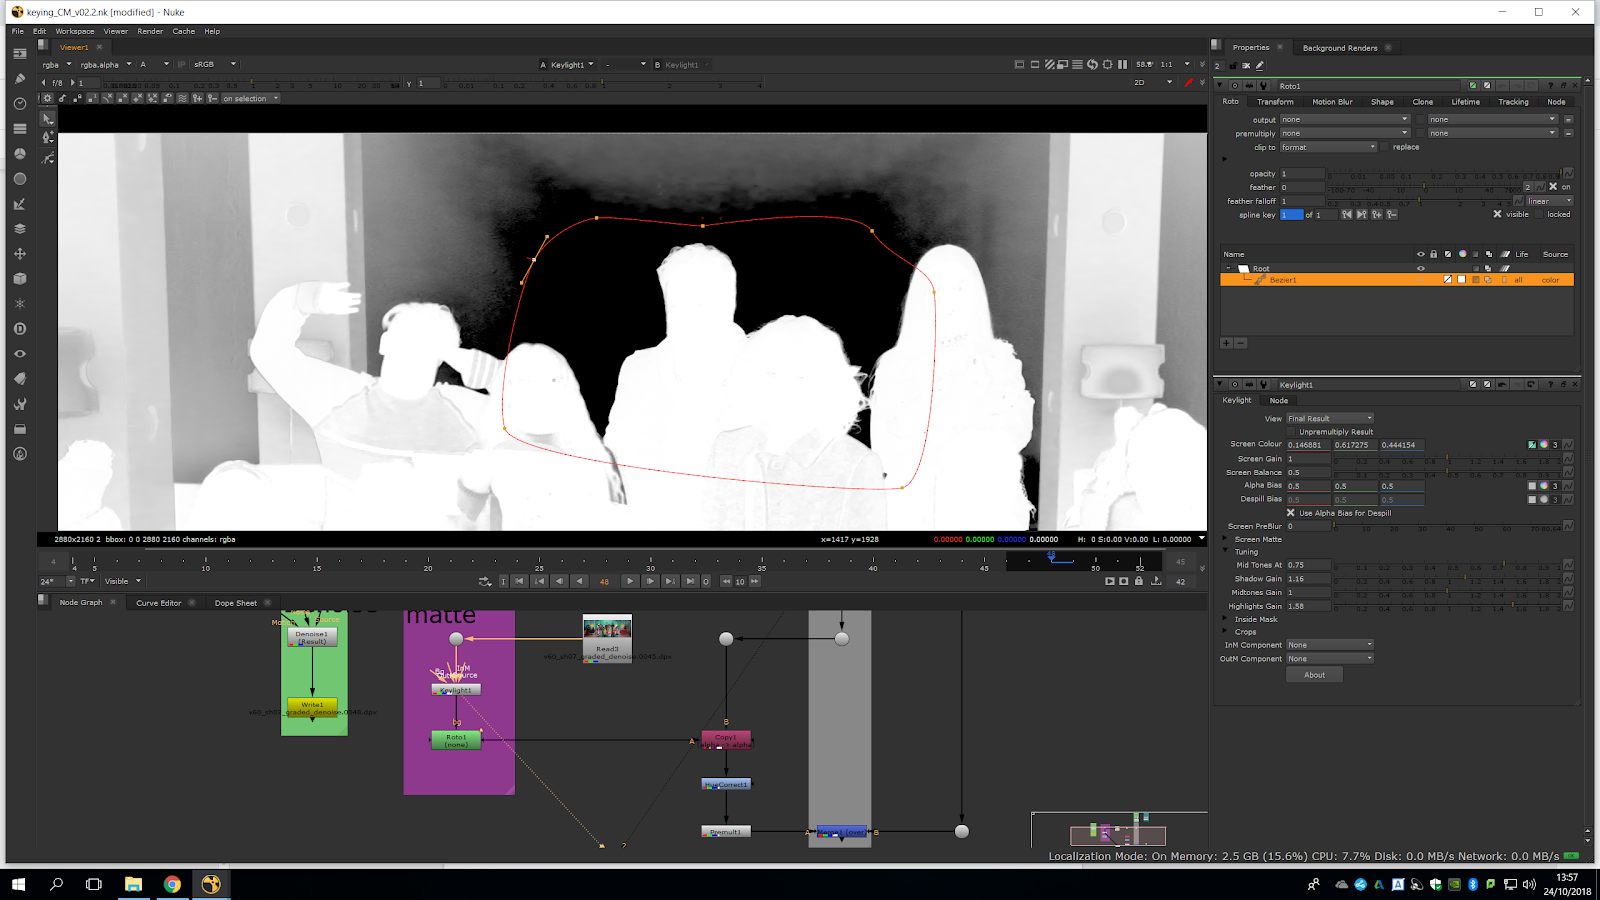Open the 3D nodes menu (cube icon)

(20, 279)
